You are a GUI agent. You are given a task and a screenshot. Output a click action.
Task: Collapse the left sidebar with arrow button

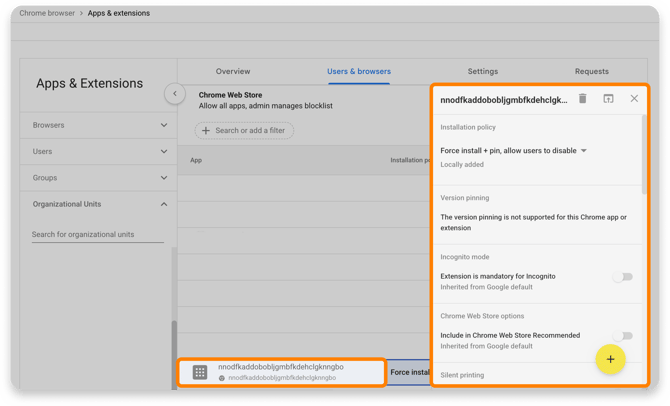[175, 94]
